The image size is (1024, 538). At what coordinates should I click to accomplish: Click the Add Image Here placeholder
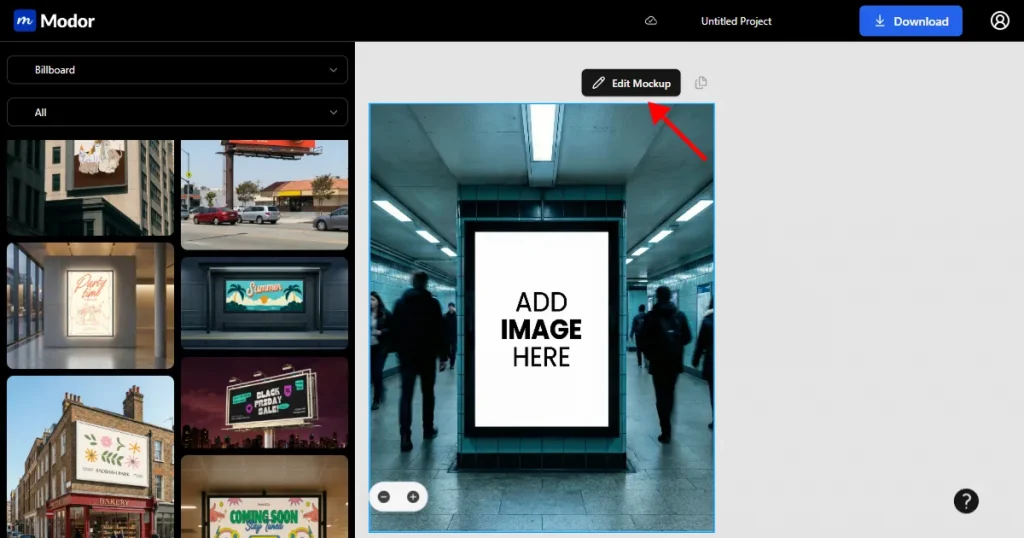point(541,329)
